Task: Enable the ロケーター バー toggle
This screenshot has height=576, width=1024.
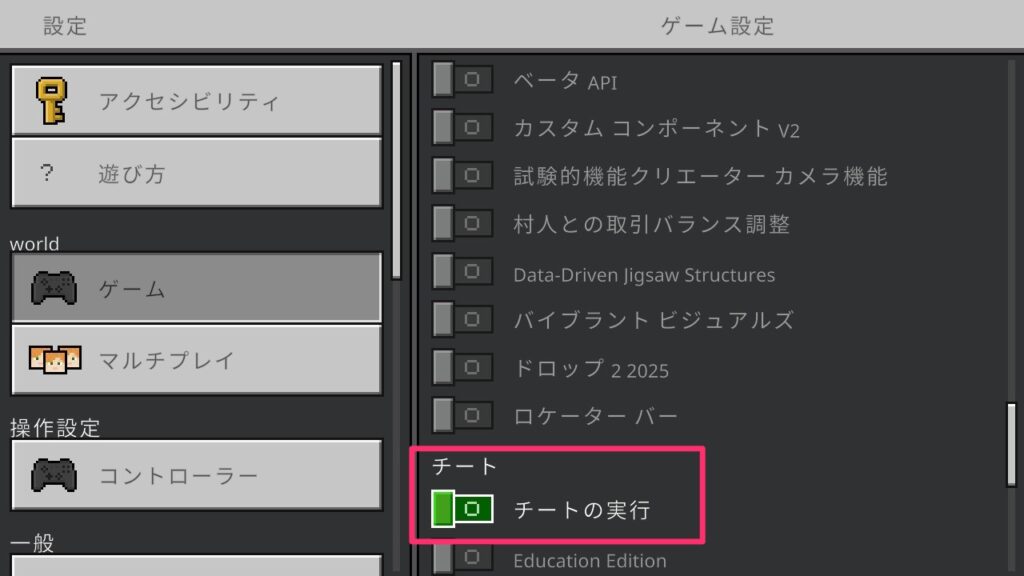Action: coord(462,415)
